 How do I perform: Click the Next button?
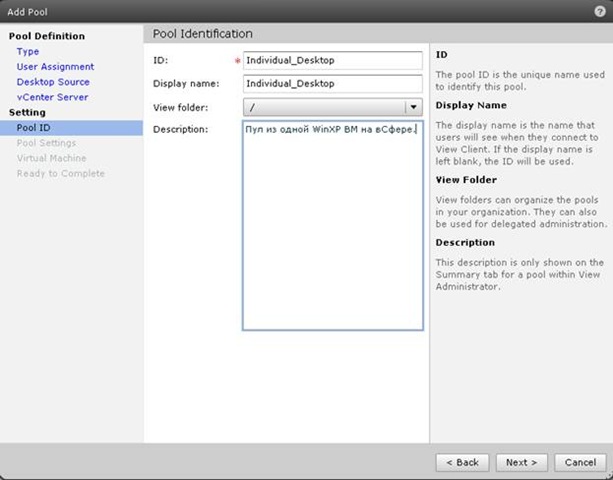[x=522, y=462]
